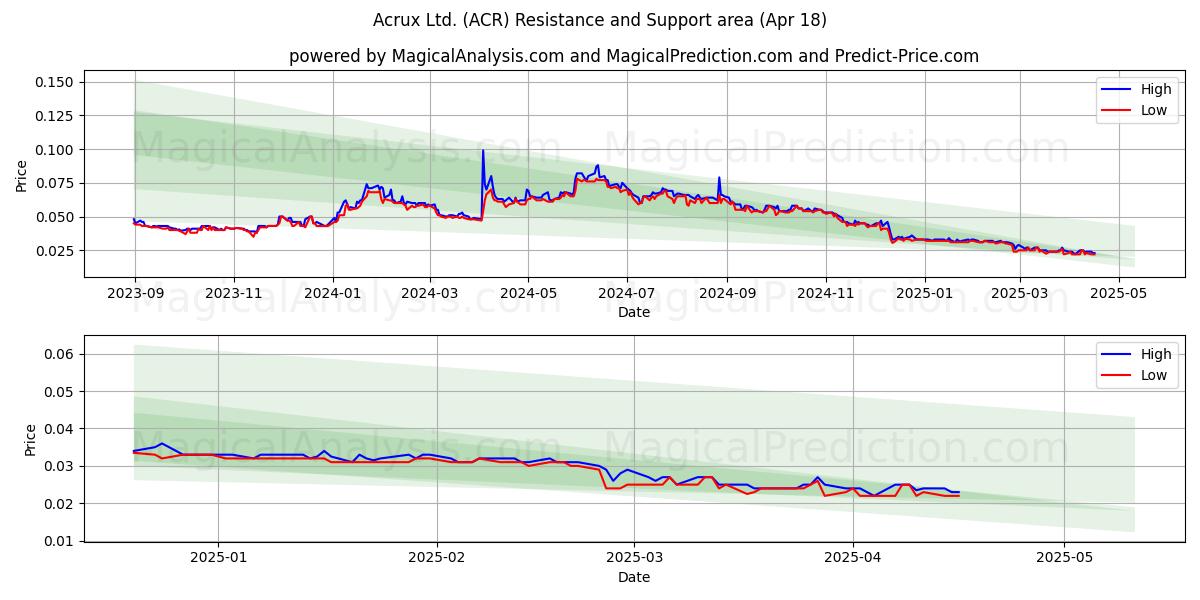Click the bottom chart y-axis value '0.04'

tap(60, 429)
